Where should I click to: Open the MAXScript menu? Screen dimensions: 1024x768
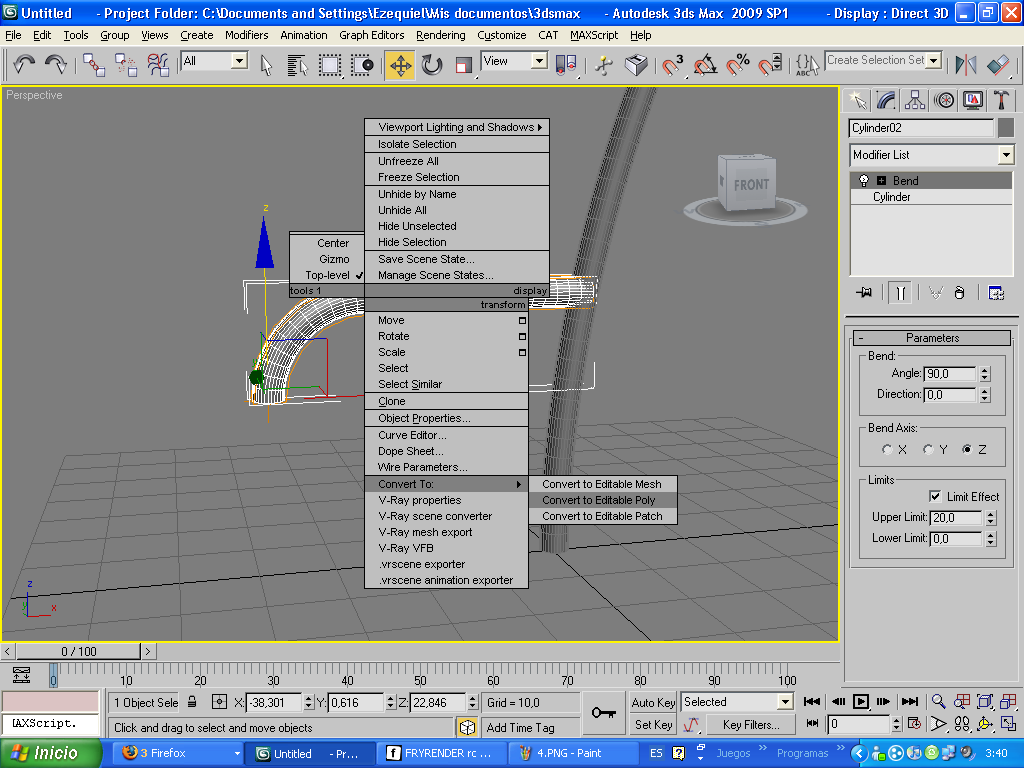click(594, 35)
